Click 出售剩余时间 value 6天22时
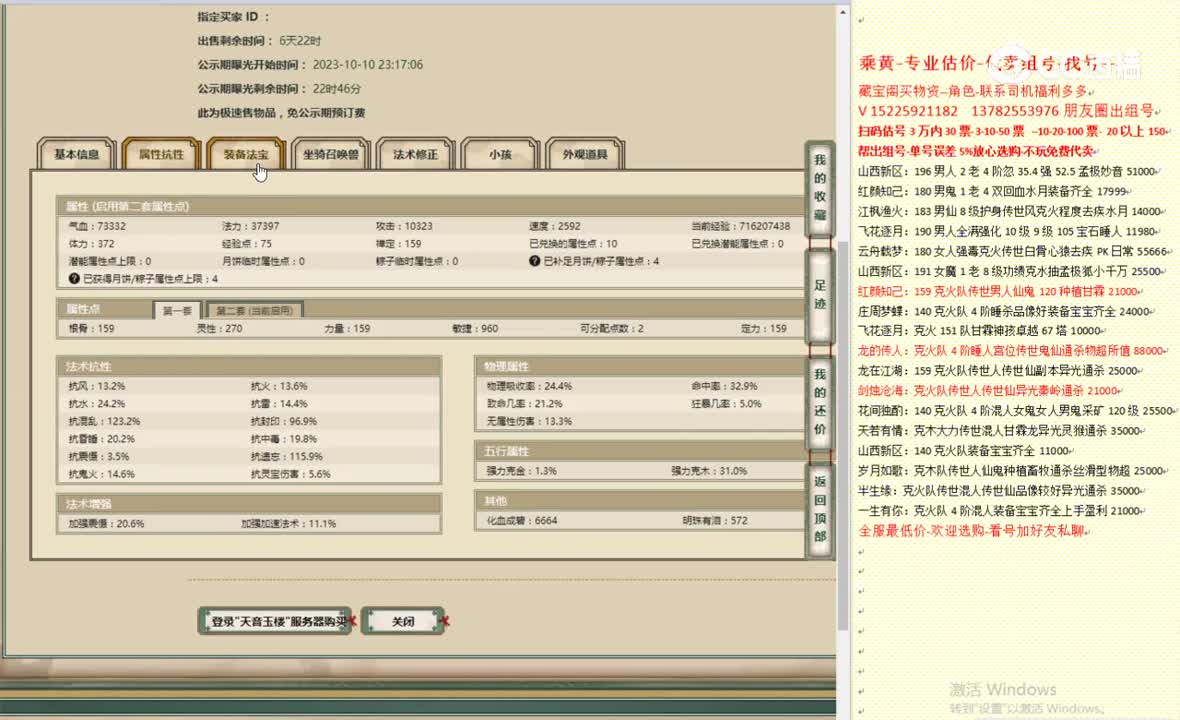Image resolution: width=1180 pixels, height=720 pixels. (x=300, y=41)
